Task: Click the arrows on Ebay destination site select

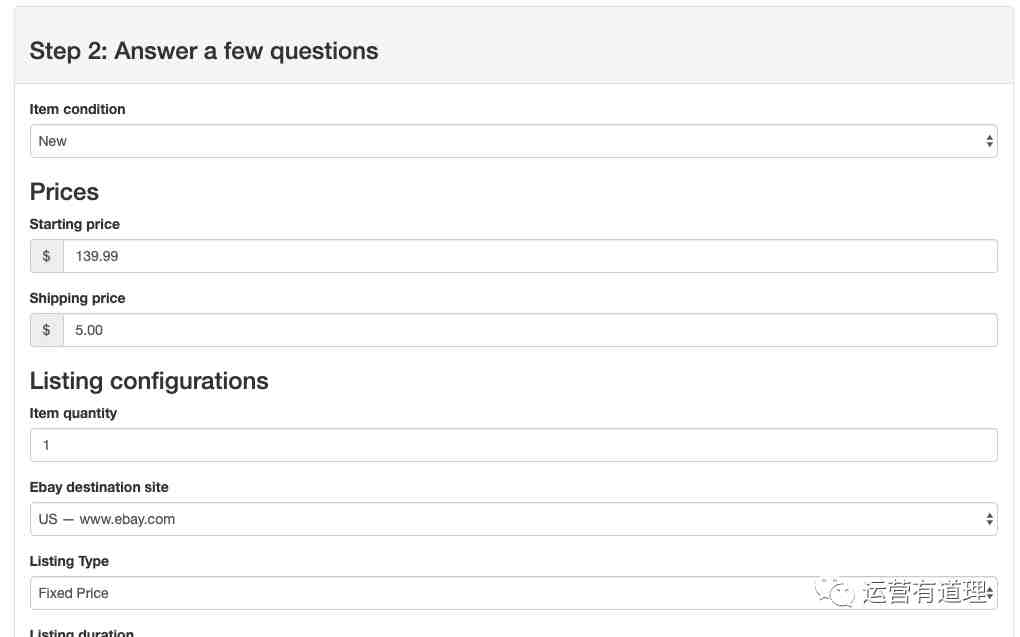Action: [989, 519]
